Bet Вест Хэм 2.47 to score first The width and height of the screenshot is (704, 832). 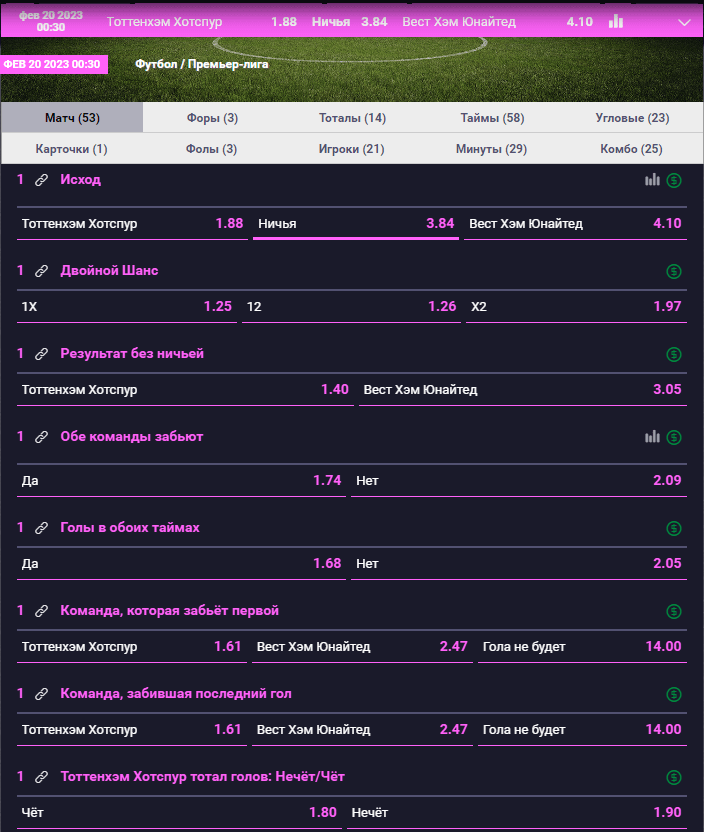[362, 646]
